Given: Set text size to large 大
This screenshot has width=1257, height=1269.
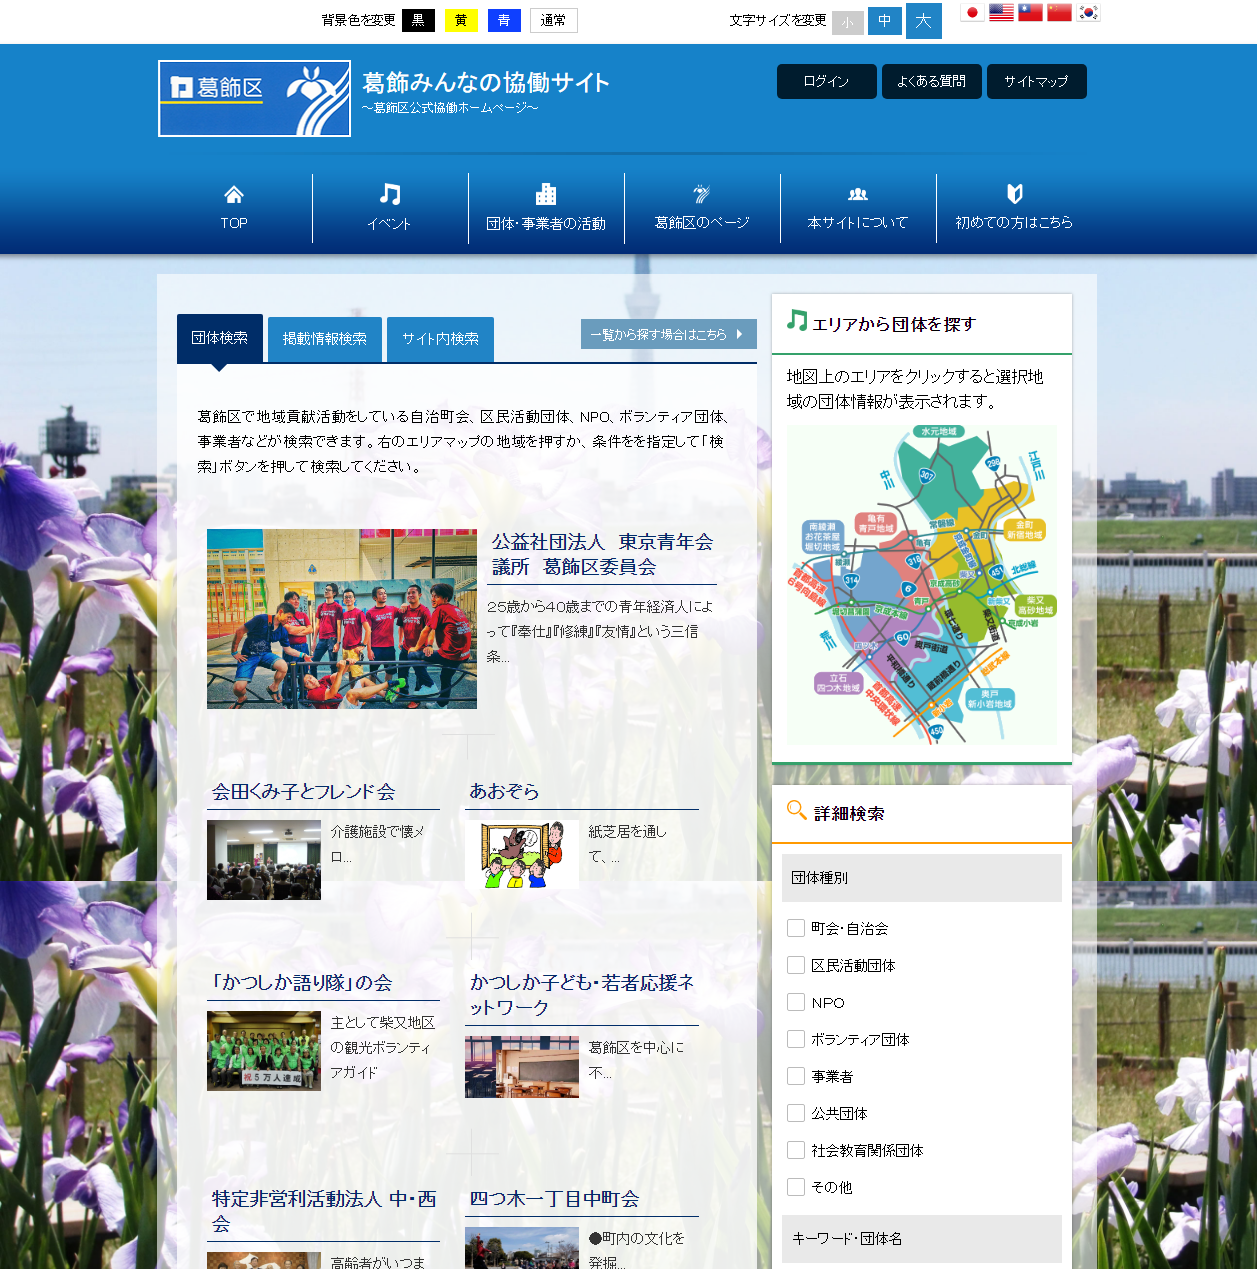Looking at the screenshot, I should [x=923, y=21].
